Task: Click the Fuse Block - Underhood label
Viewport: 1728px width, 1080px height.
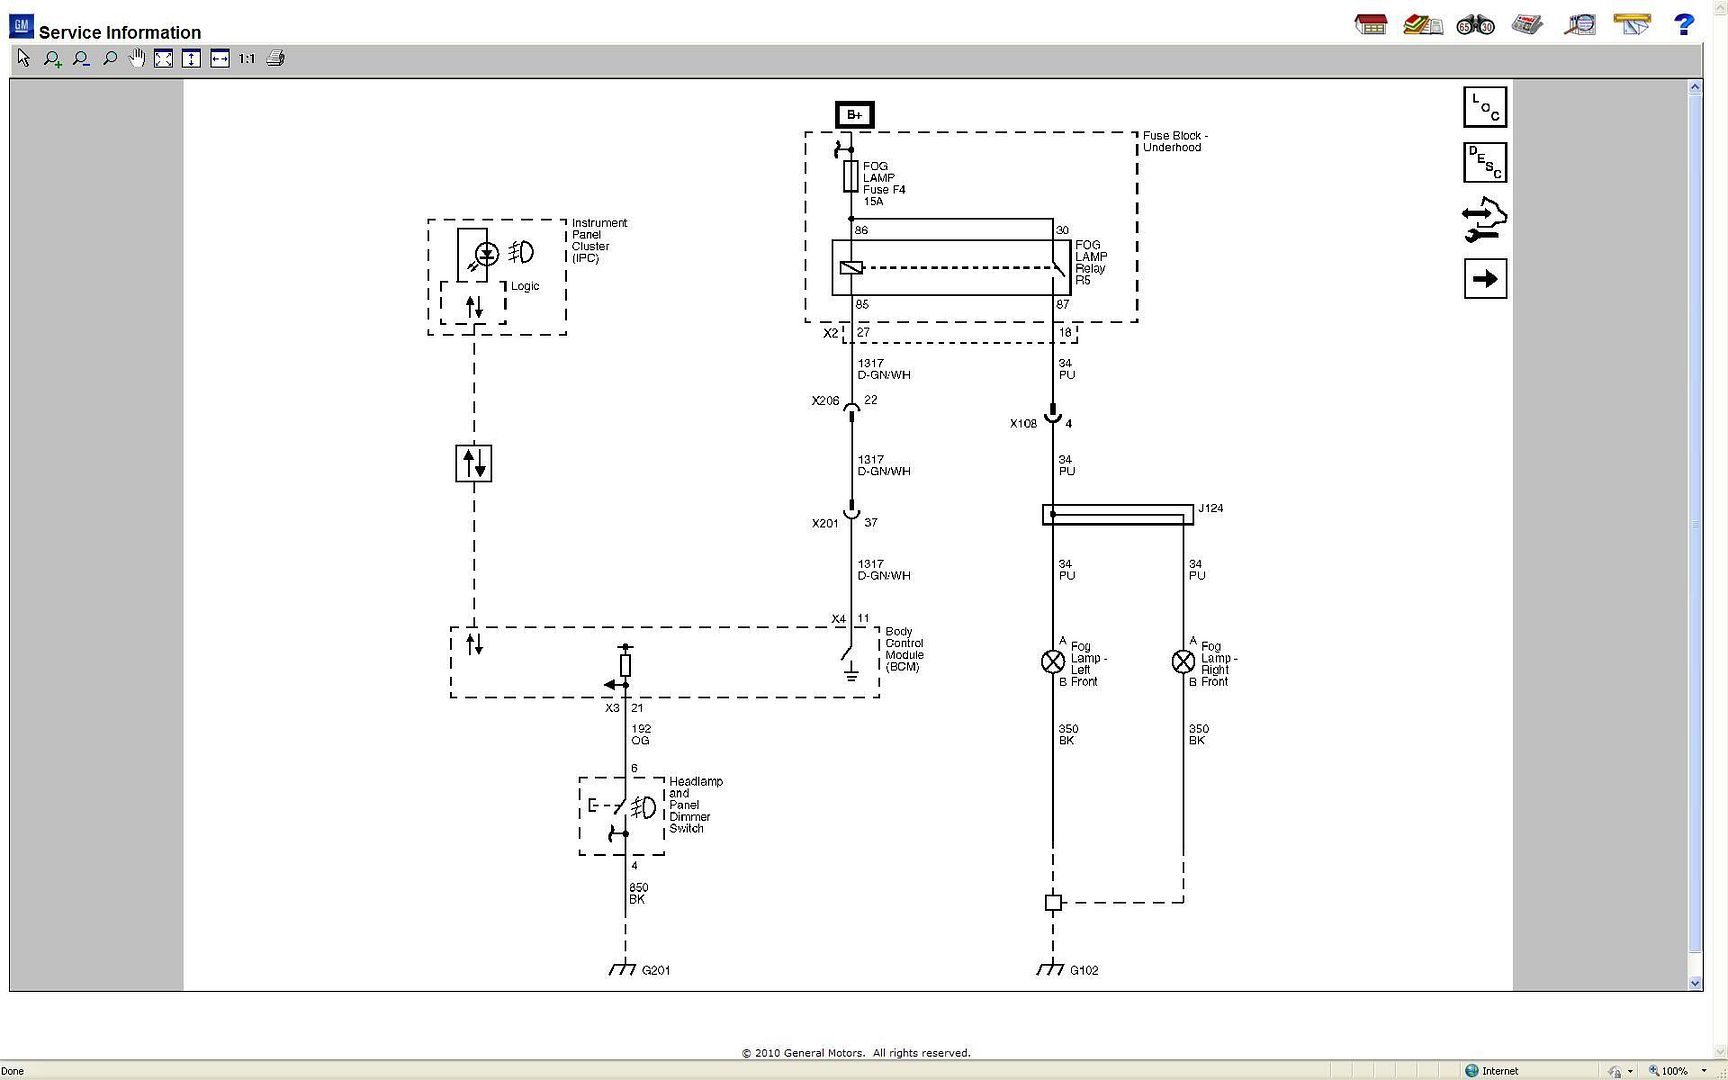Action: tap(1175, 141)
